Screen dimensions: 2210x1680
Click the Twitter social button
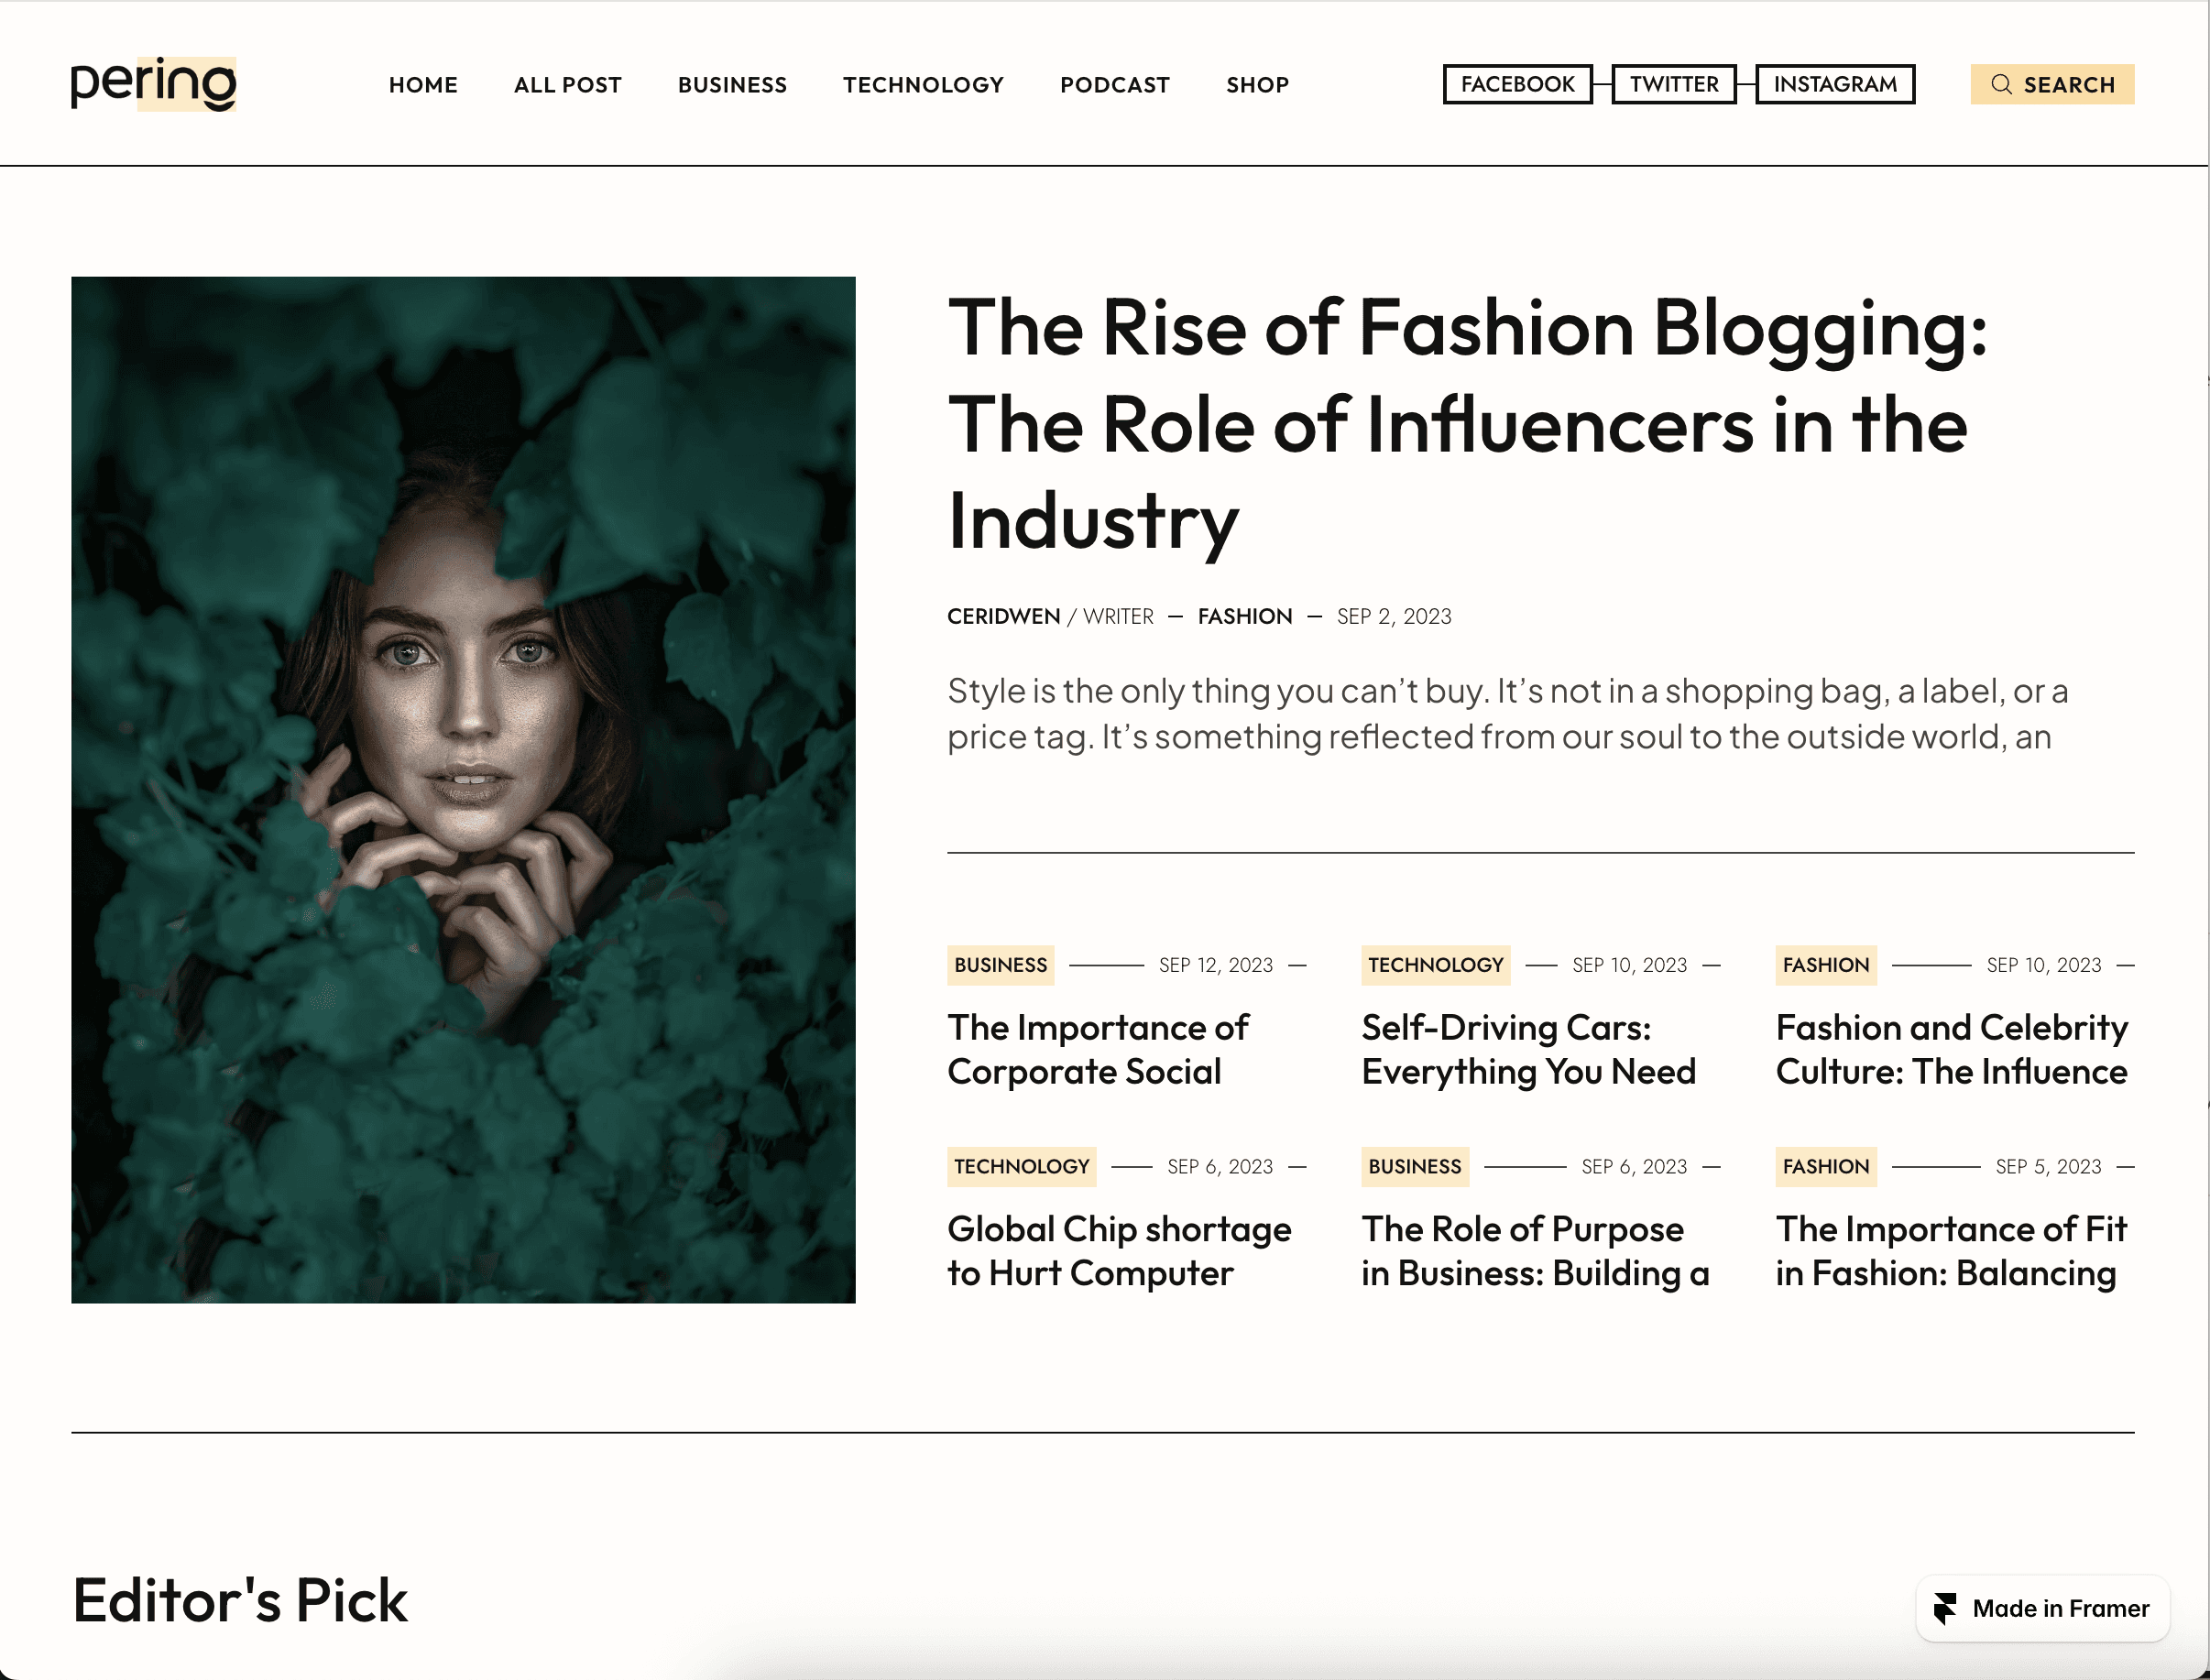[x=1674, y=84]
